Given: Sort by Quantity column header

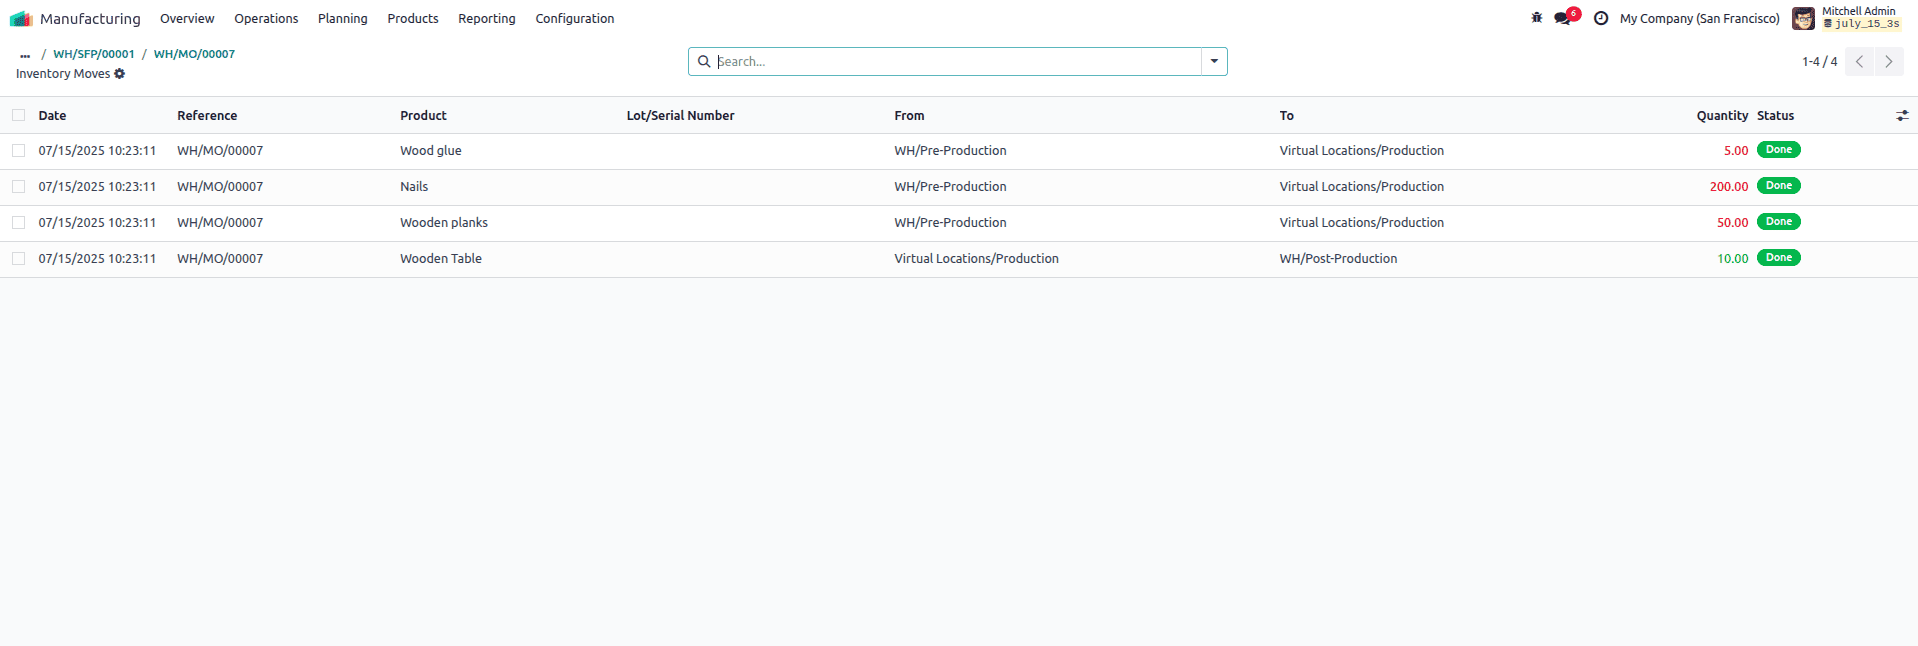Looking at the screenshot, I should 1722,116.
